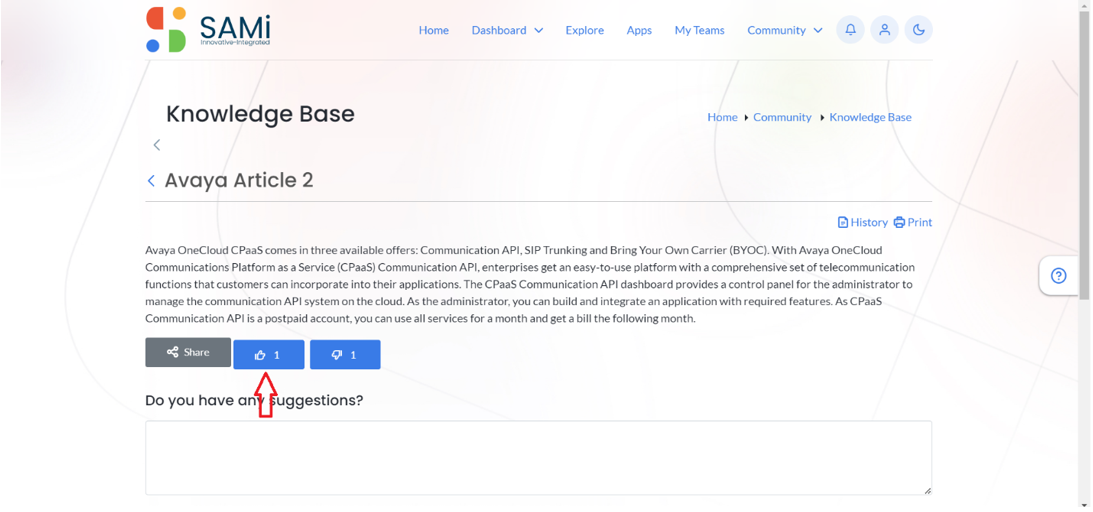This screenshot has height=512, width=1093.
Task: Go to Home in navigation bar
Action: (x=434, y=30)
